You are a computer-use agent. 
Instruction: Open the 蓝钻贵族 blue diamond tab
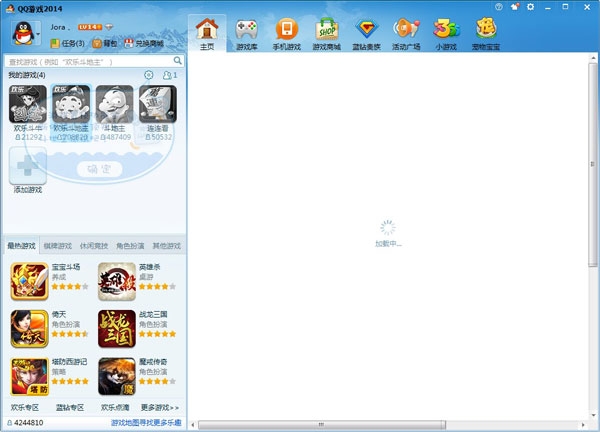click(x=366, y=34)
